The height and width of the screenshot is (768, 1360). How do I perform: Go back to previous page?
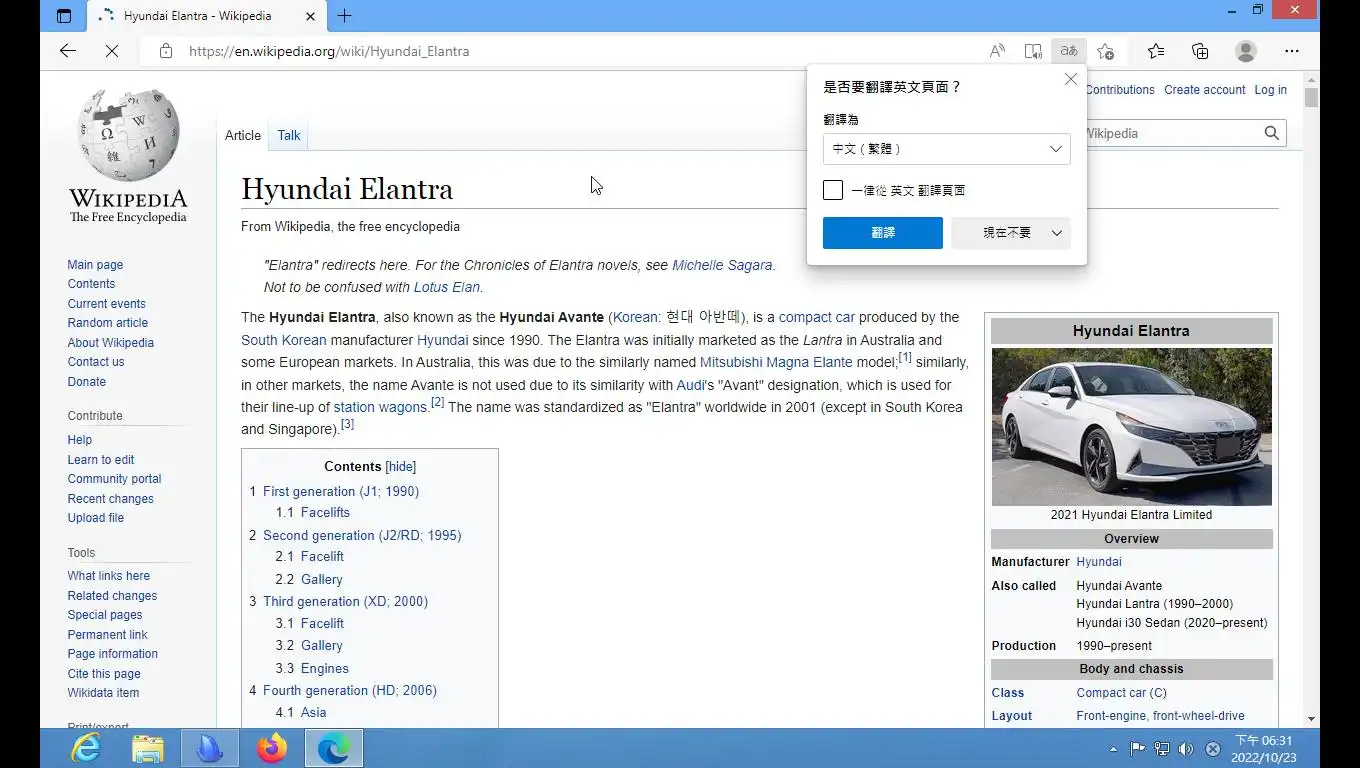tap(68, 51)
